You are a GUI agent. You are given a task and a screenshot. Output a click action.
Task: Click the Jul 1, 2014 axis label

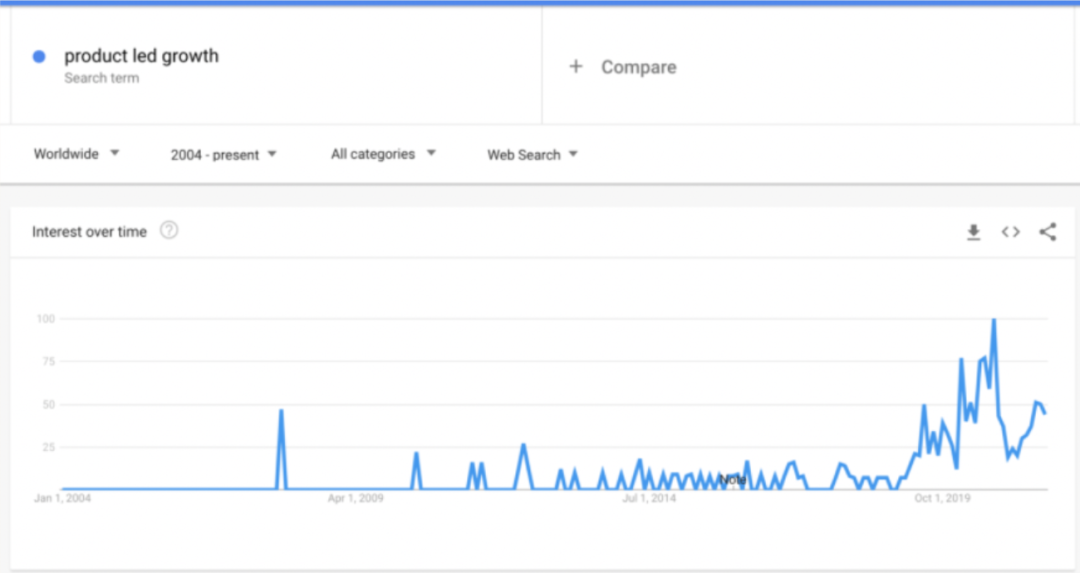click(x=649, y=498)
